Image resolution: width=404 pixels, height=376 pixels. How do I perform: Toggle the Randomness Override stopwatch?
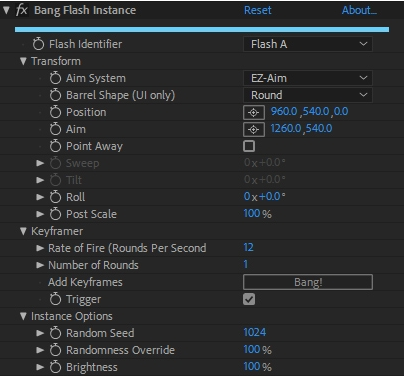55,350
